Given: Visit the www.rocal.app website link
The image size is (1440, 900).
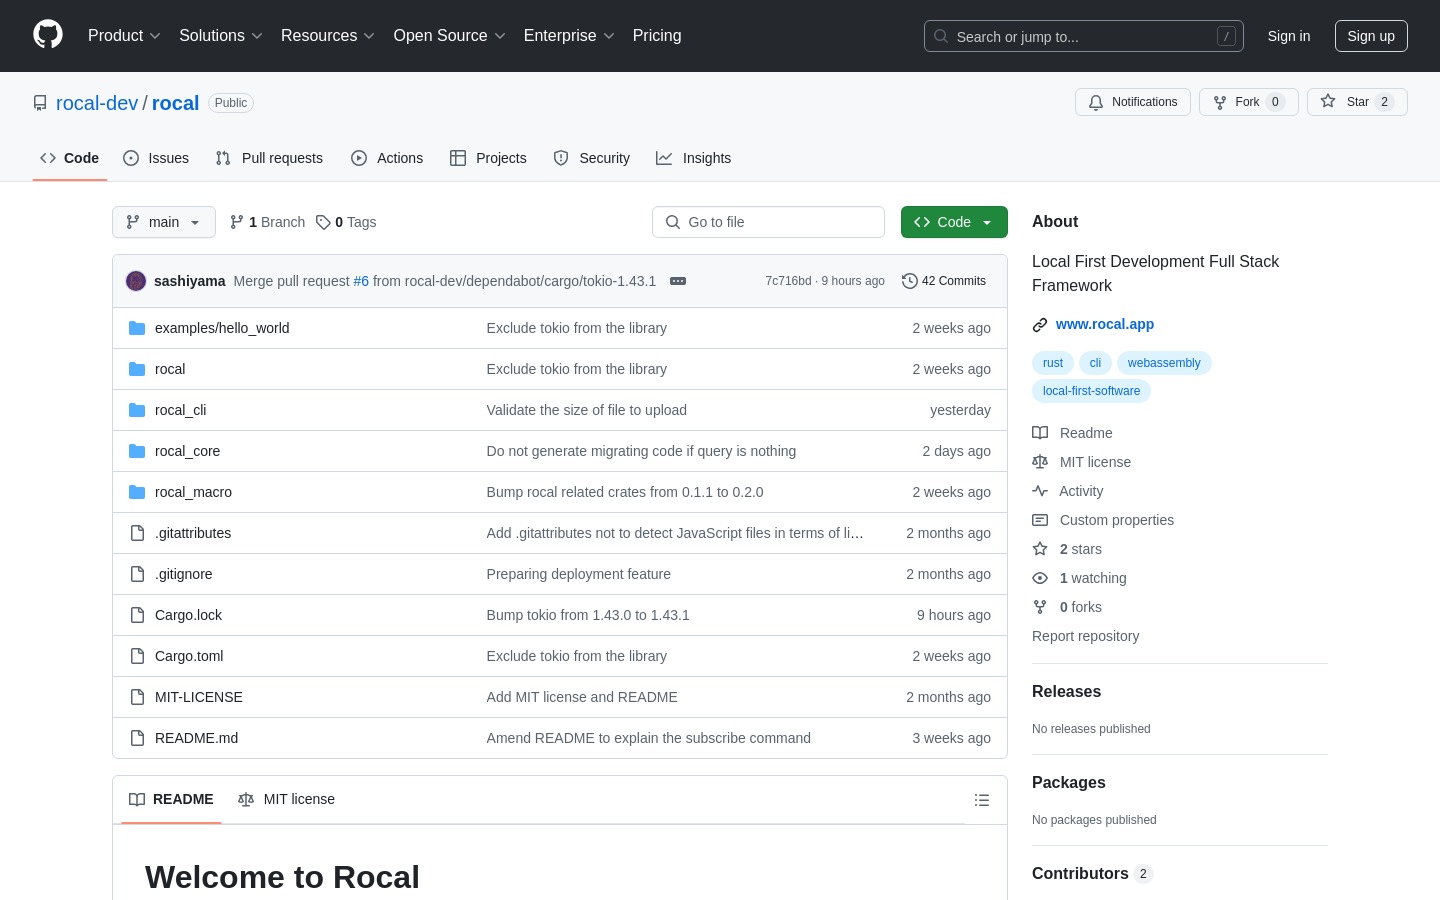Looking at the screenshot, I should [1104, 324].
